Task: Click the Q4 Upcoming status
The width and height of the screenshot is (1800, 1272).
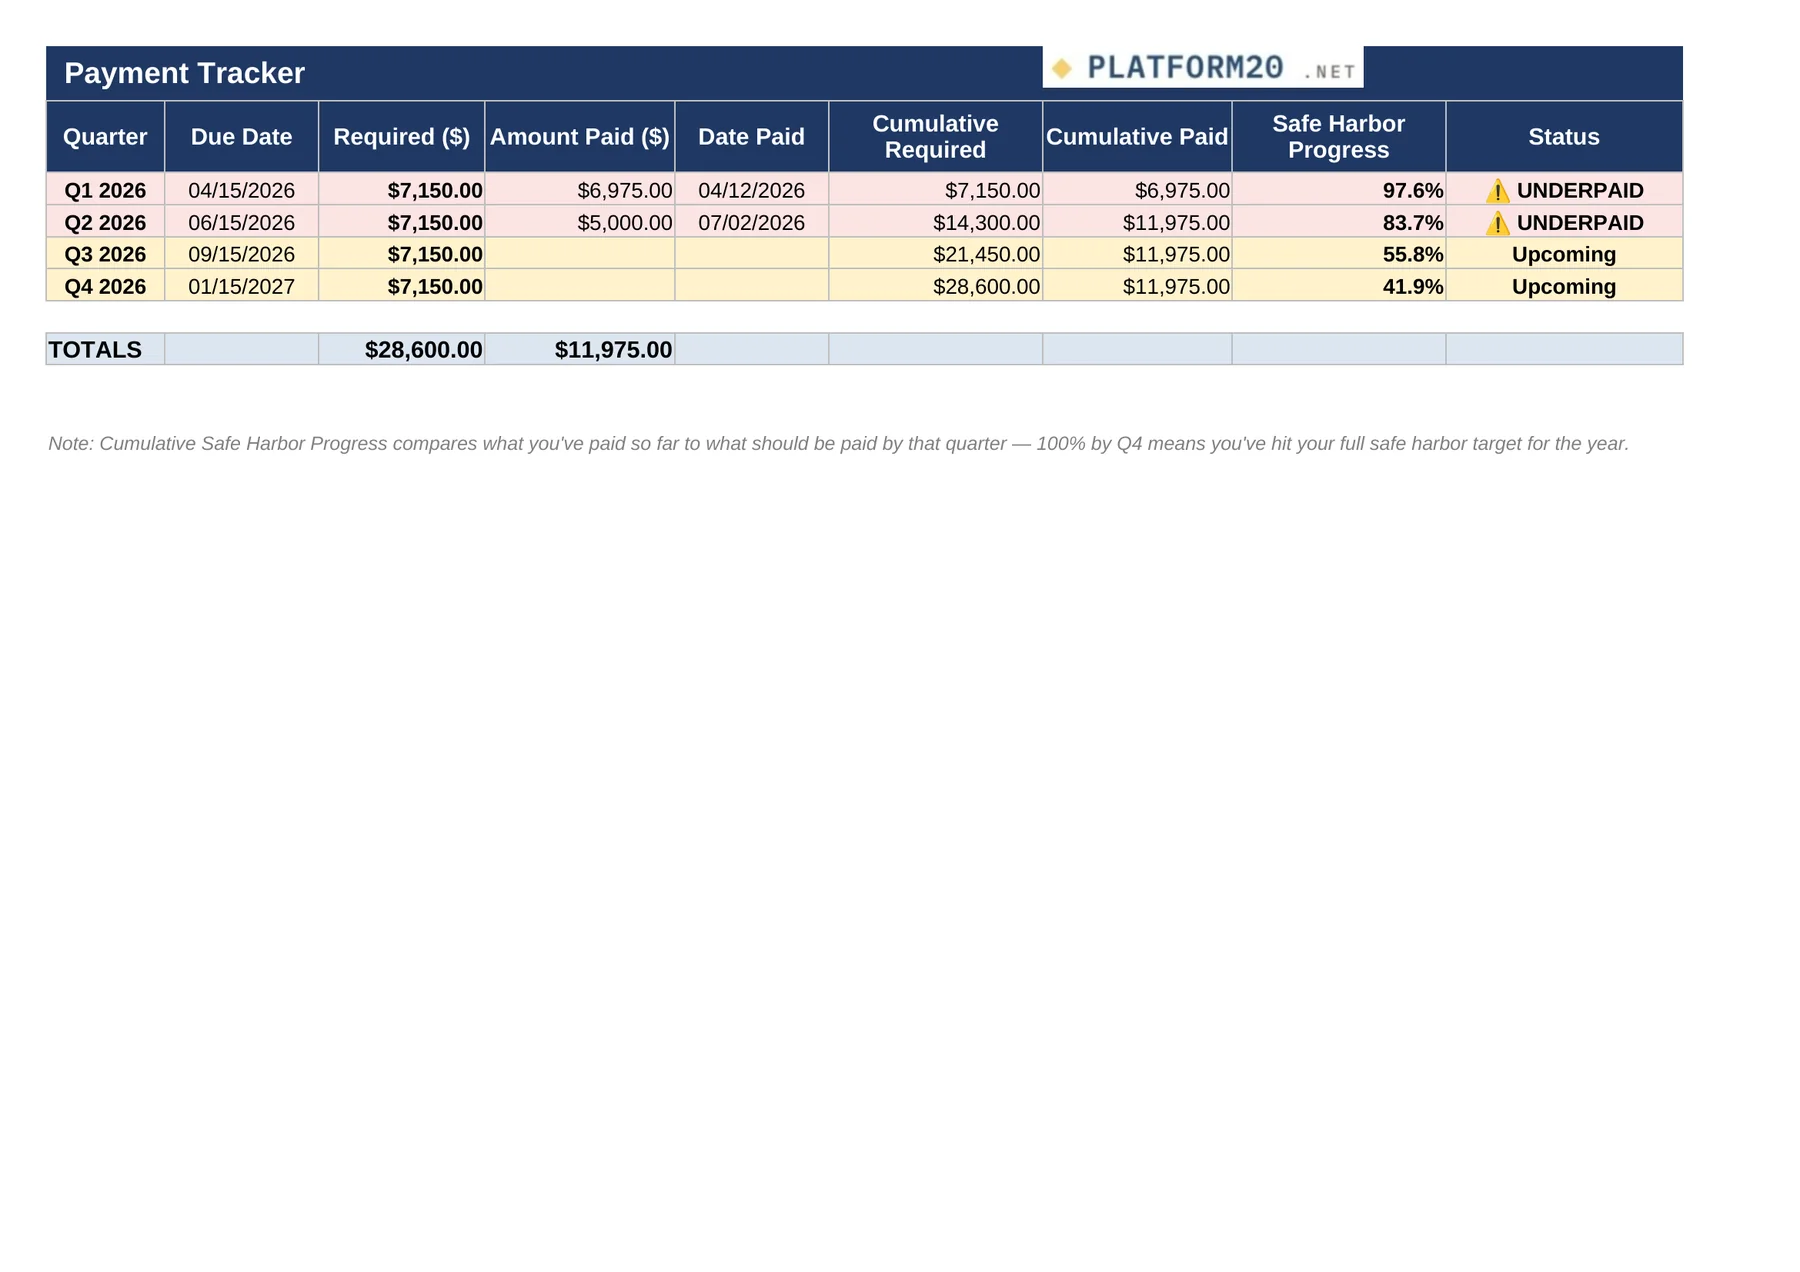Action: pos(1564,287)
